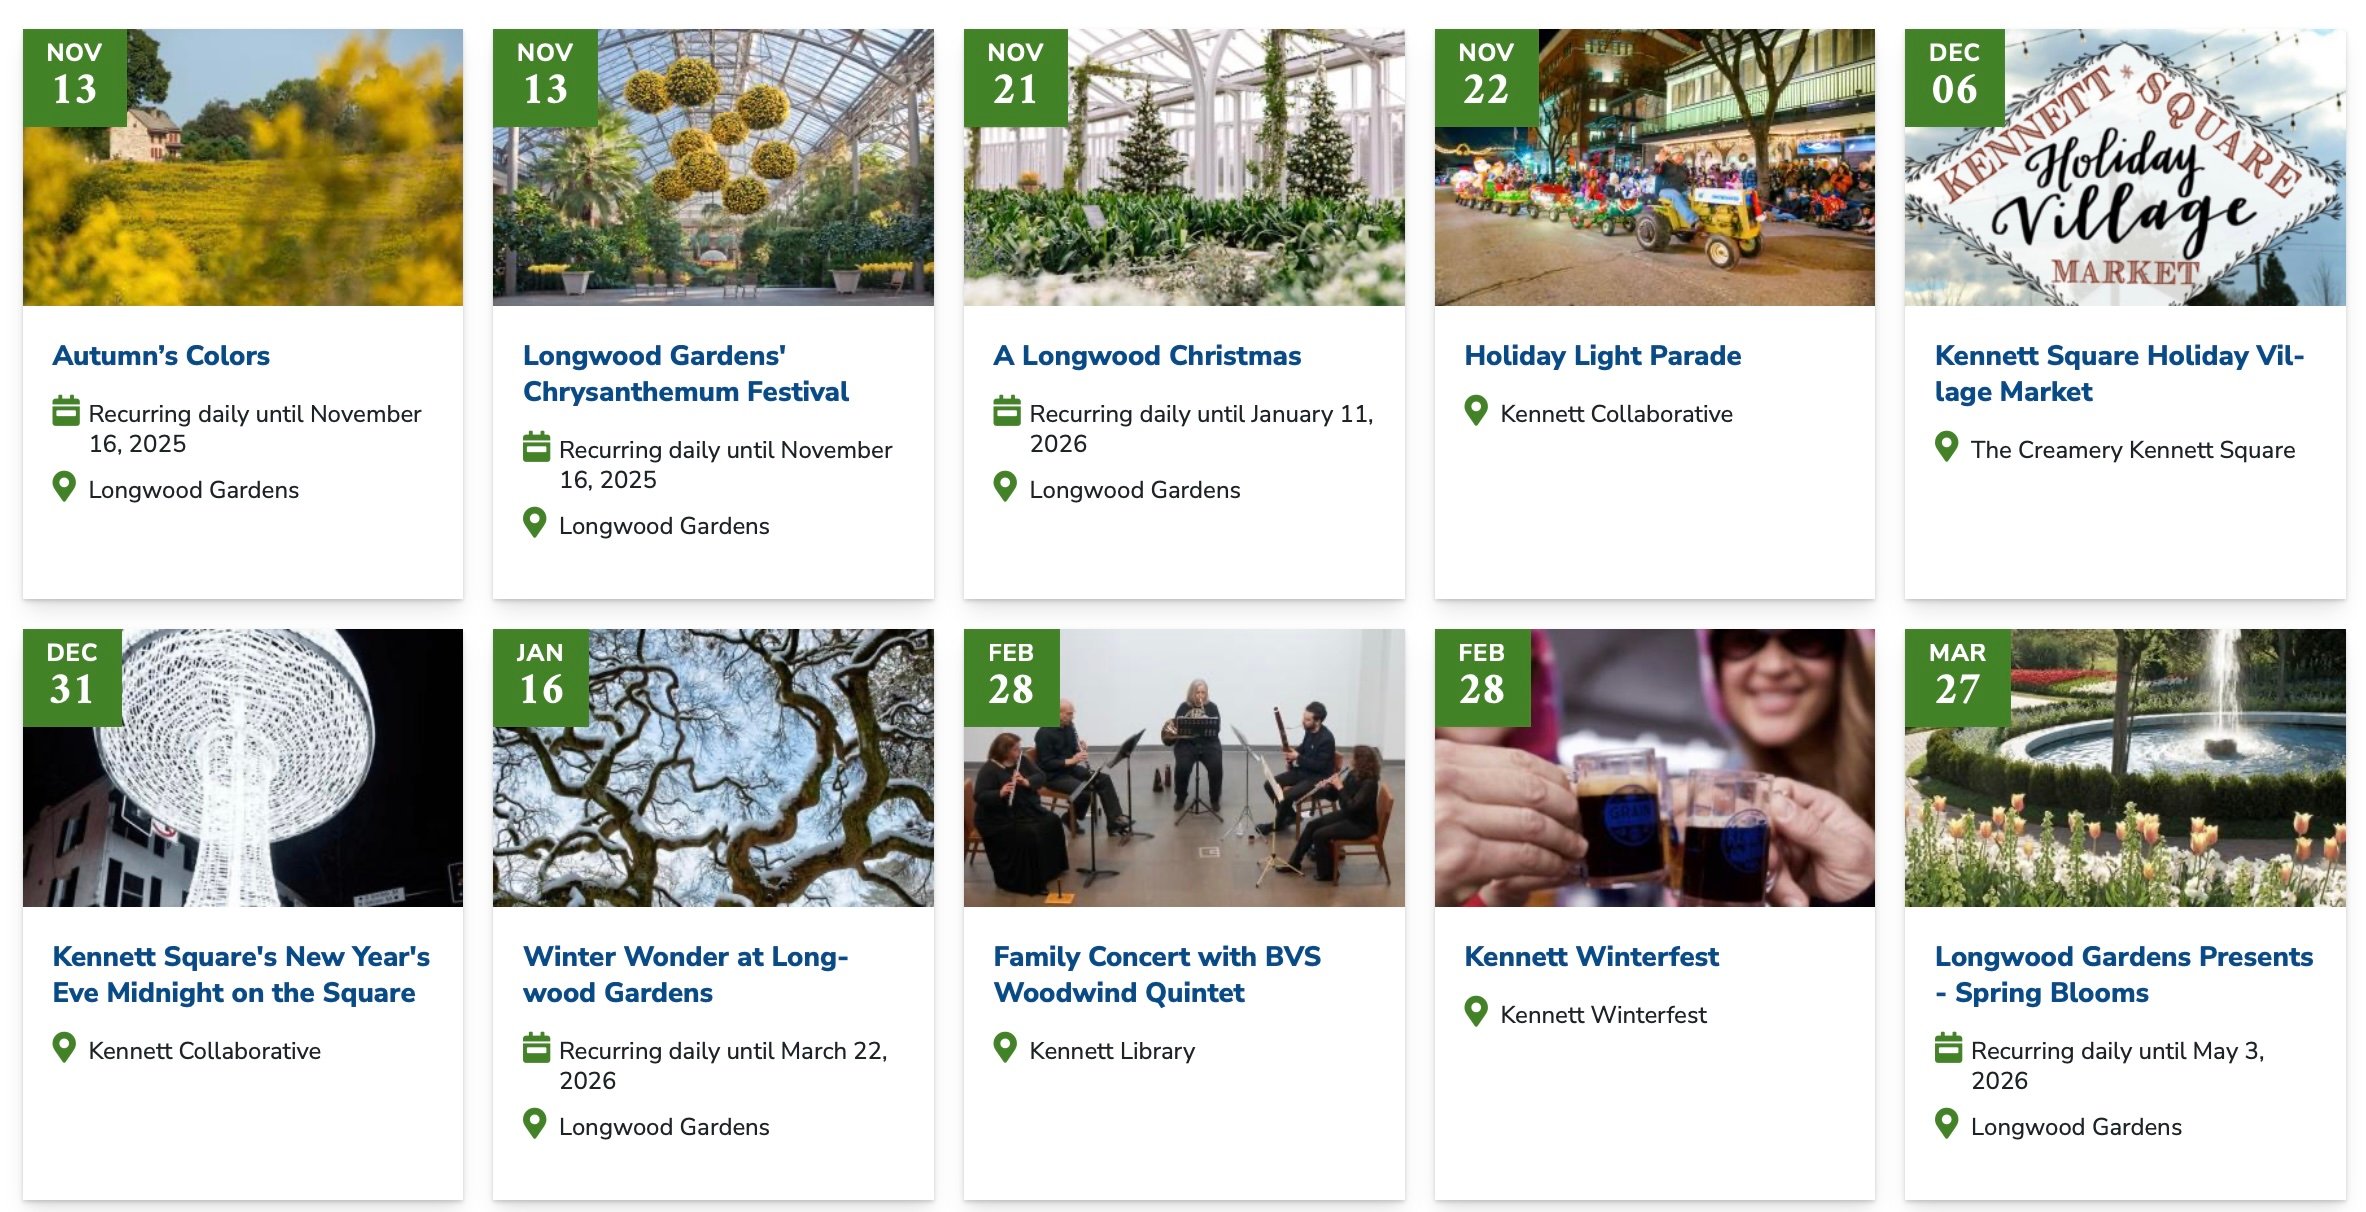Open Family Concert with BVS Woodwind Quintet
Viewport: 2366px width, 1212px height.
pyautogui.click(x=1156, y=974)
